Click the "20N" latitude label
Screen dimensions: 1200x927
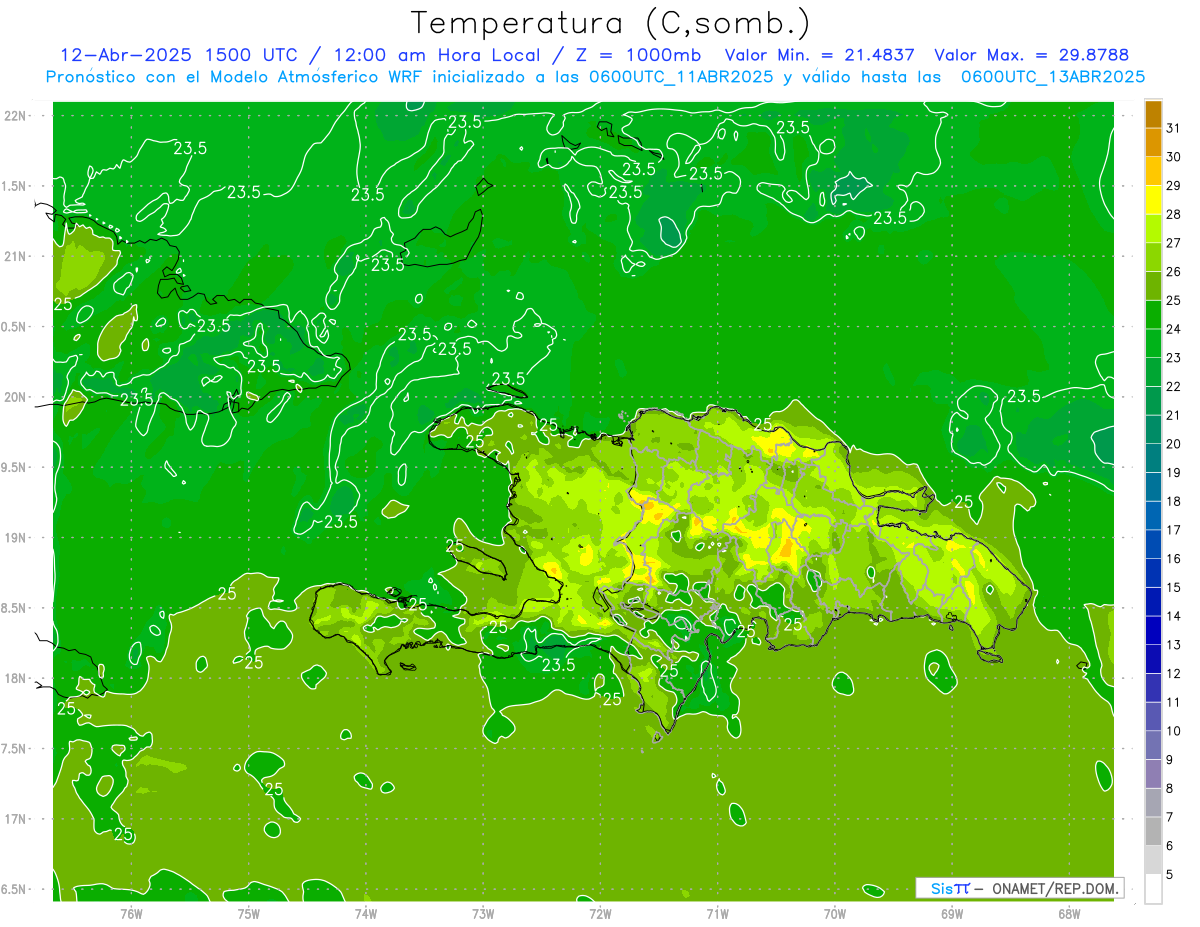click(16, 397)
